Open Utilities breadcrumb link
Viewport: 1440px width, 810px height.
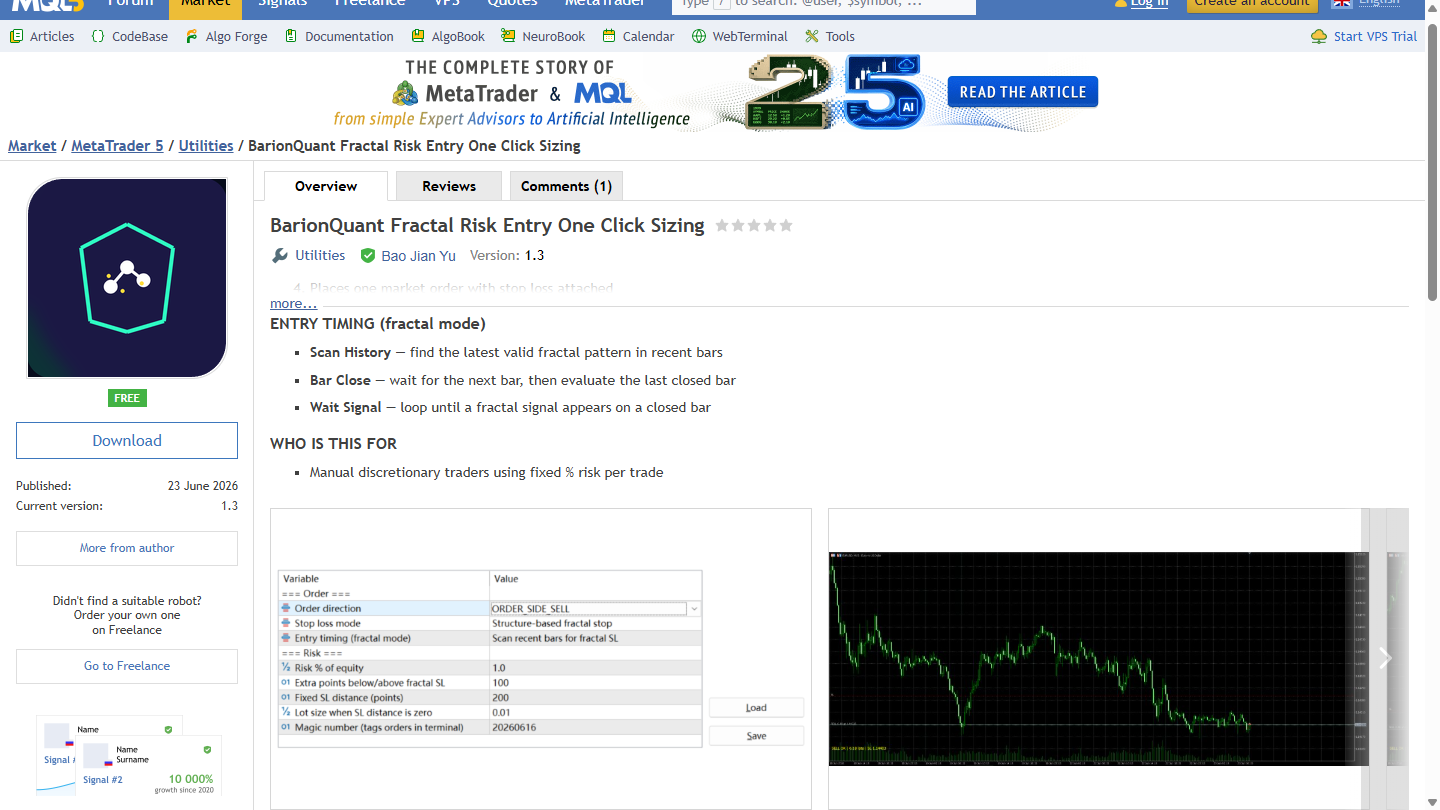coord(206,146)
